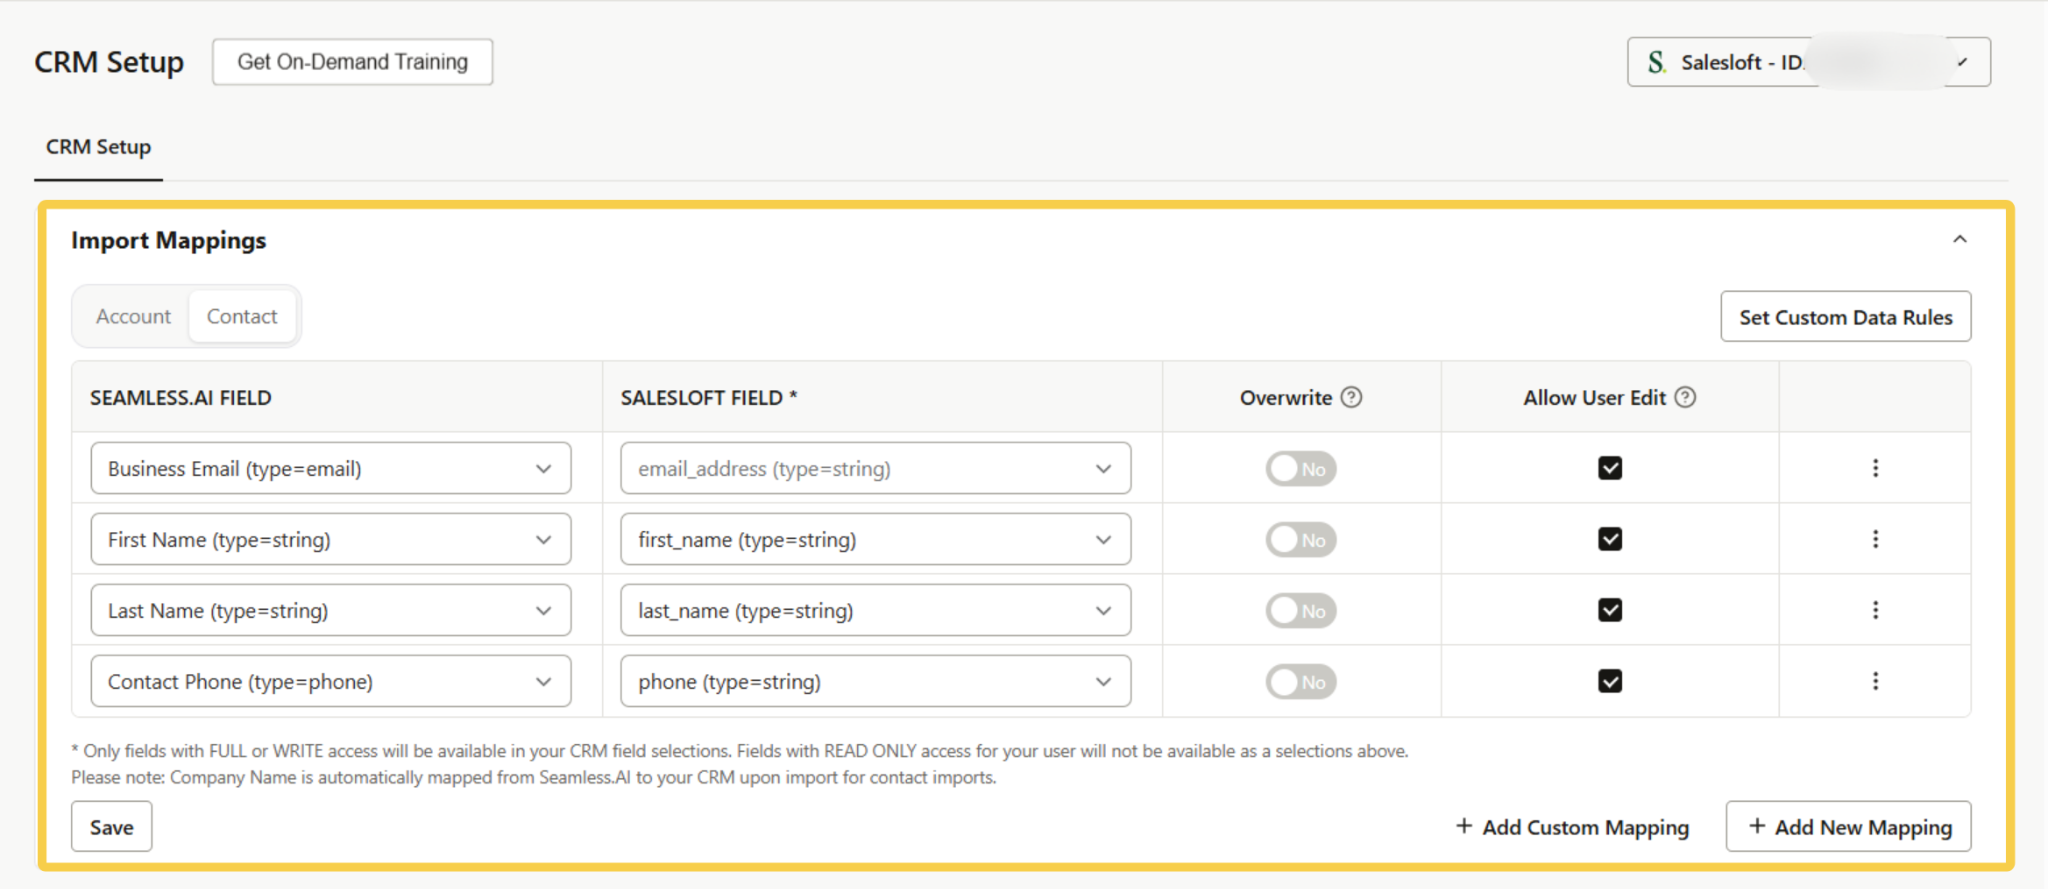
Task: Open email_address Salesloft field dropdown
Action: click(x=875, y=468)
